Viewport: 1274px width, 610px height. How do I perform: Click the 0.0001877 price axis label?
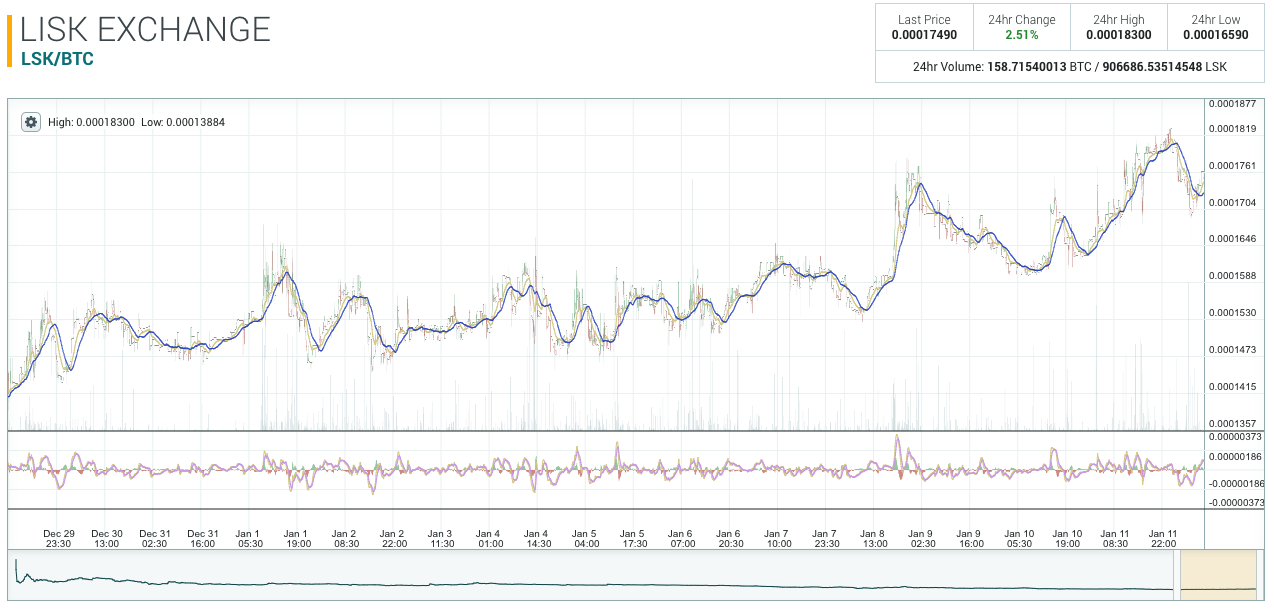(x=1232, y=104)
